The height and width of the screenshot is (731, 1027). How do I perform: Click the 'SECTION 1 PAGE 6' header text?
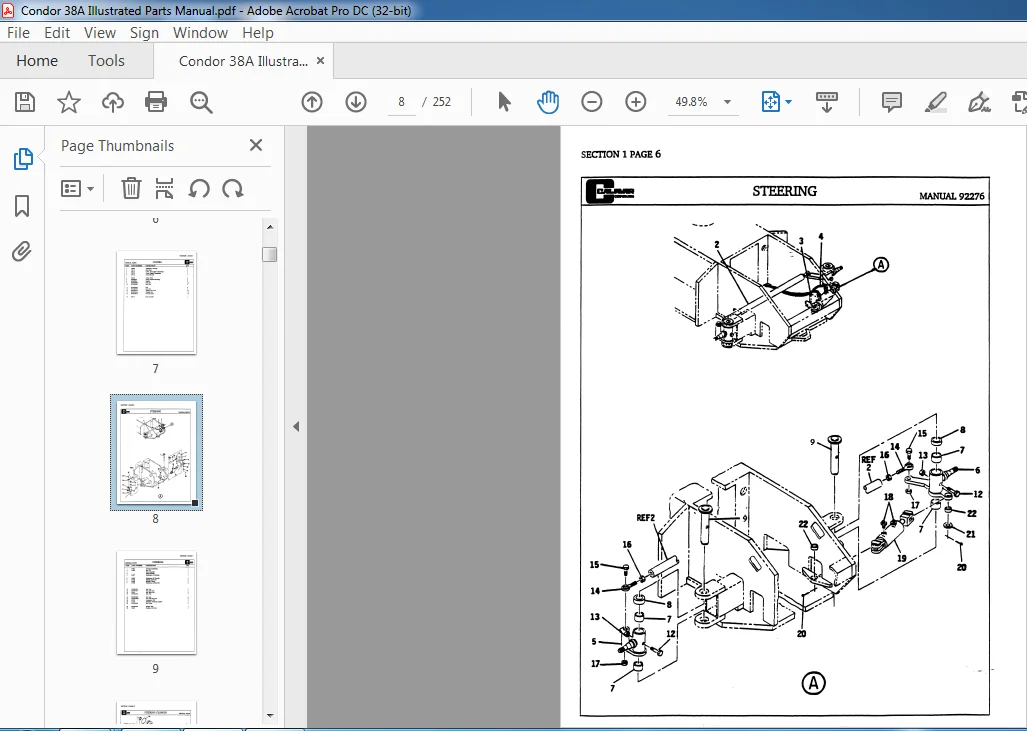tap(621, 154)
